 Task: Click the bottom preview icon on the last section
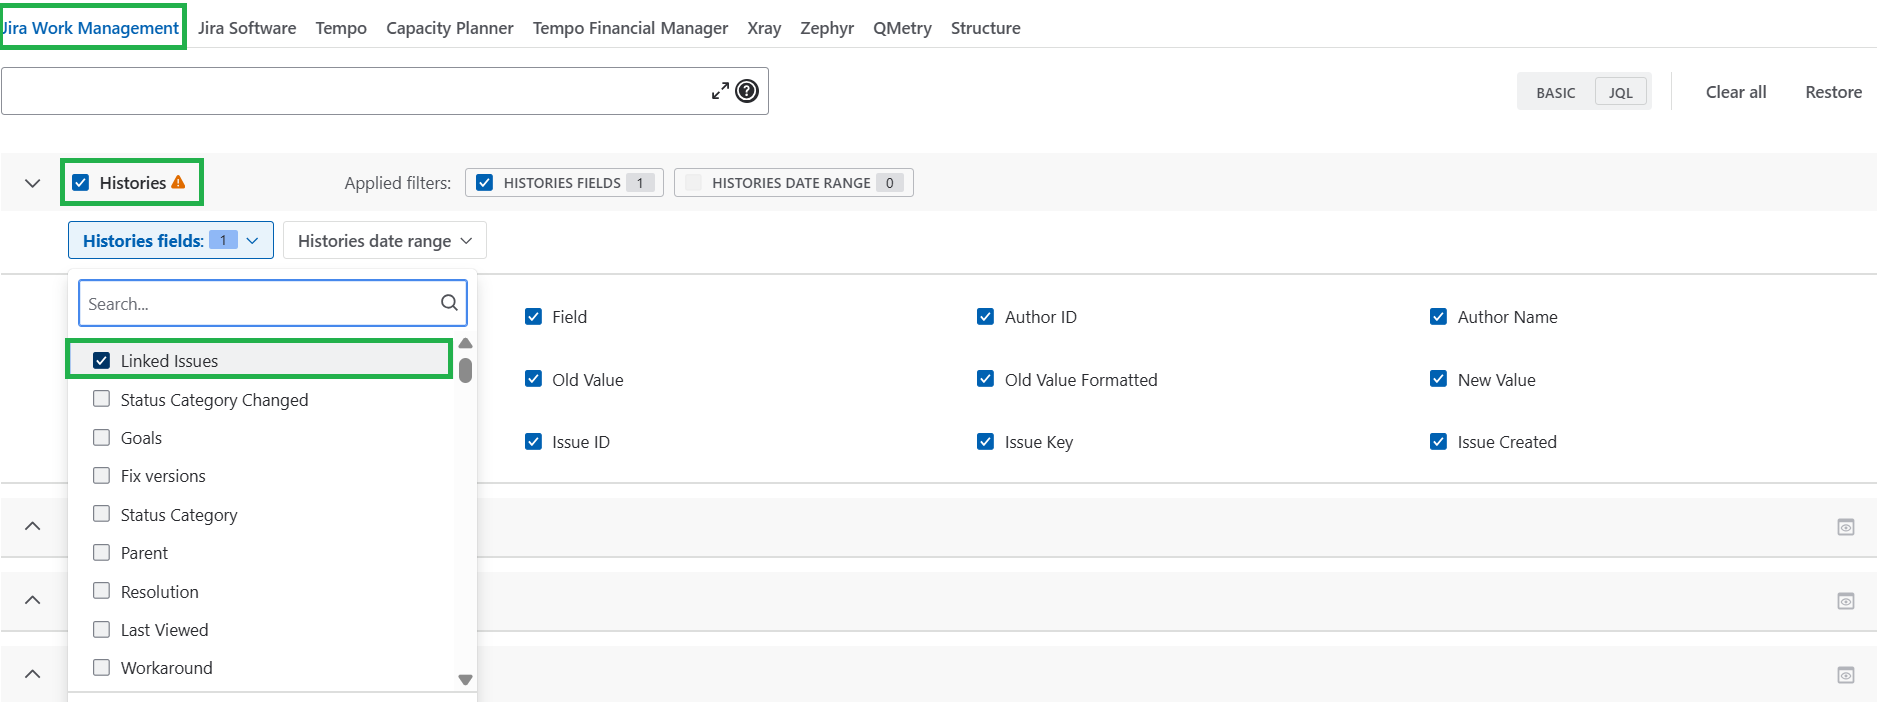[1846, 675]
